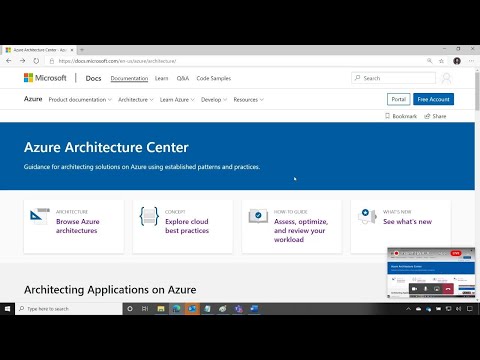The width and height of the screenshot is (480, 360).
Task: Click the Windows 'Type here to search' box
Action: (x=69, y=309)
